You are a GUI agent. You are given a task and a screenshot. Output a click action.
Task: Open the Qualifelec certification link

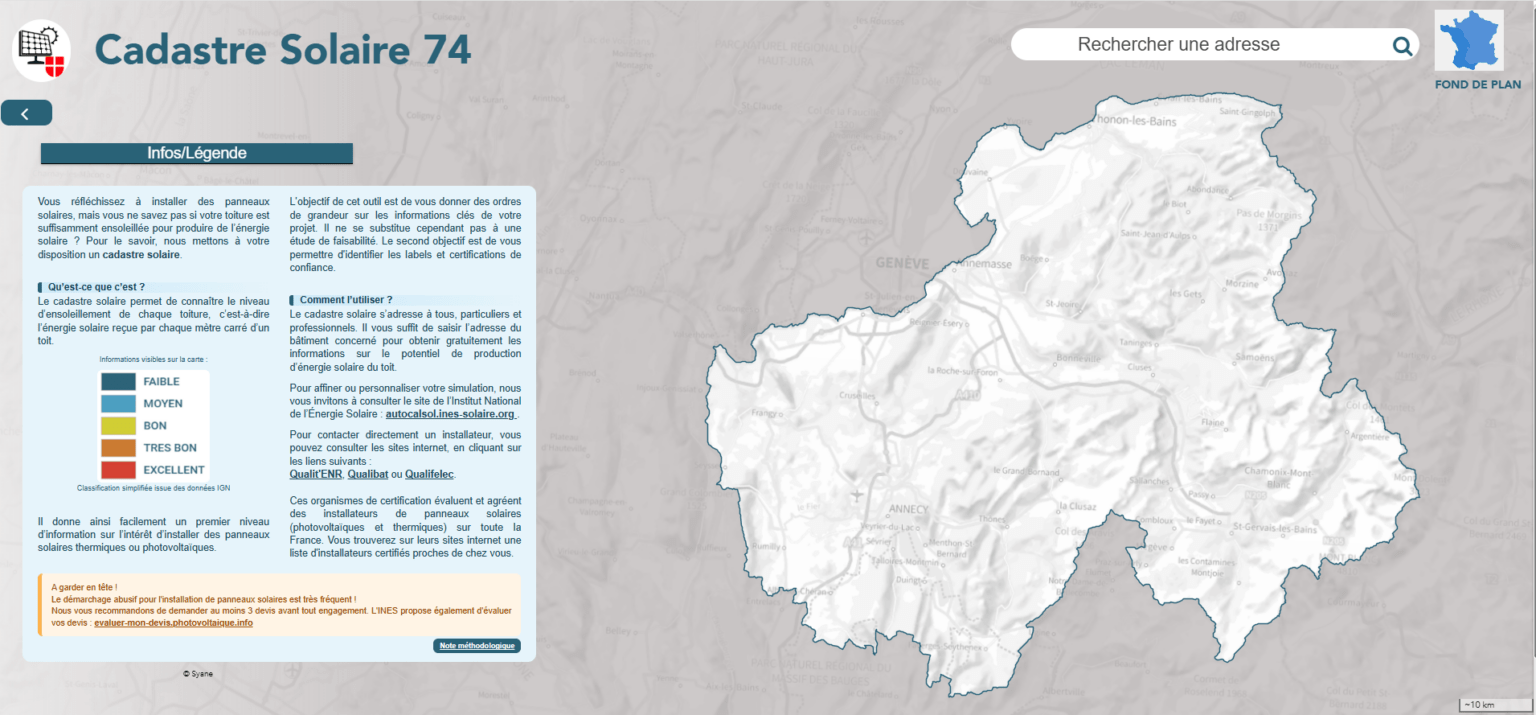pos(429,474)
